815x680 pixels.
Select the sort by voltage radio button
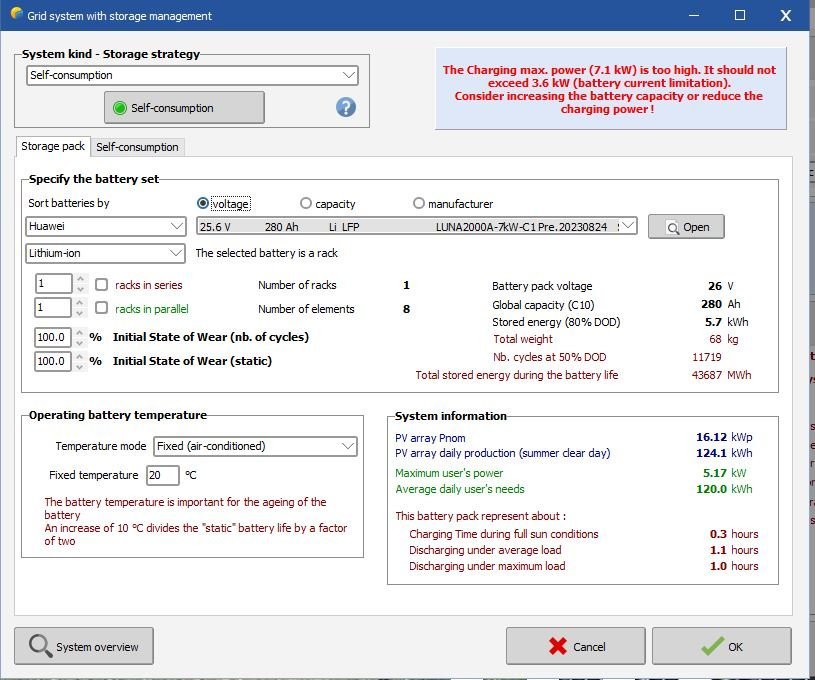(x=203, y=203)
